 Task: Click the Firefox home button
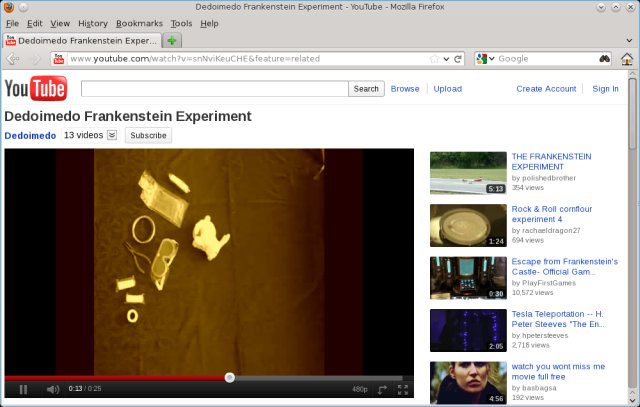tap(627, 59)
